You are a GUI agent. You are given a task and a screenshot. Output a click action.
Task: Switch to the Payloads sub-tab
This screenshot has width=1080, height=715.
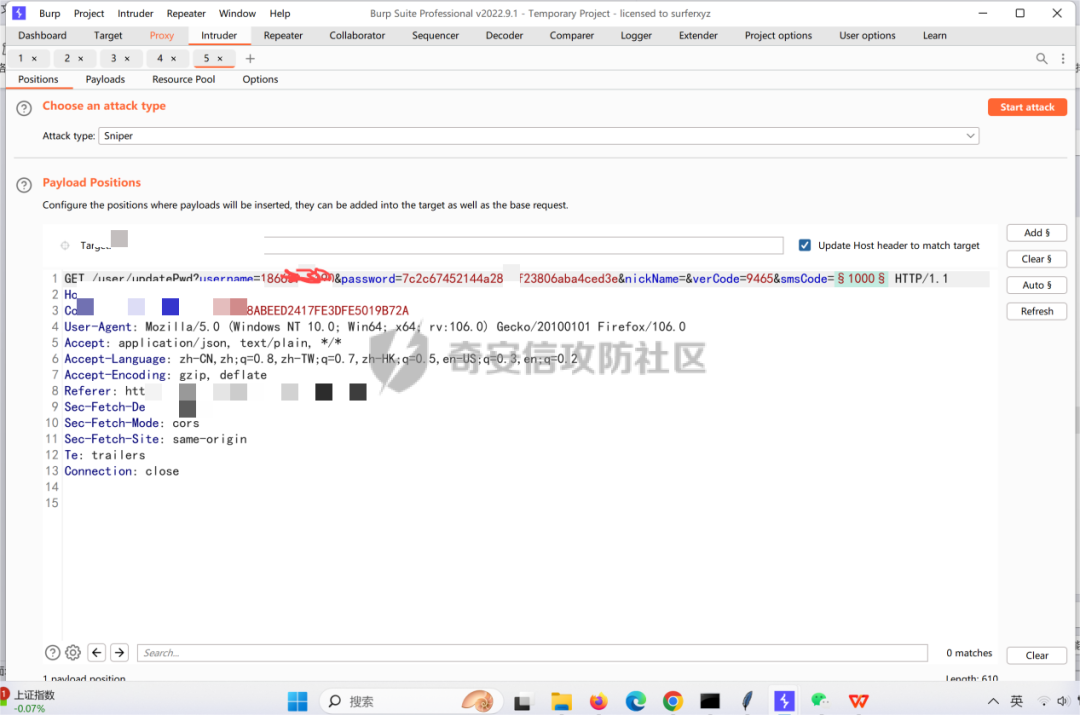105,79
